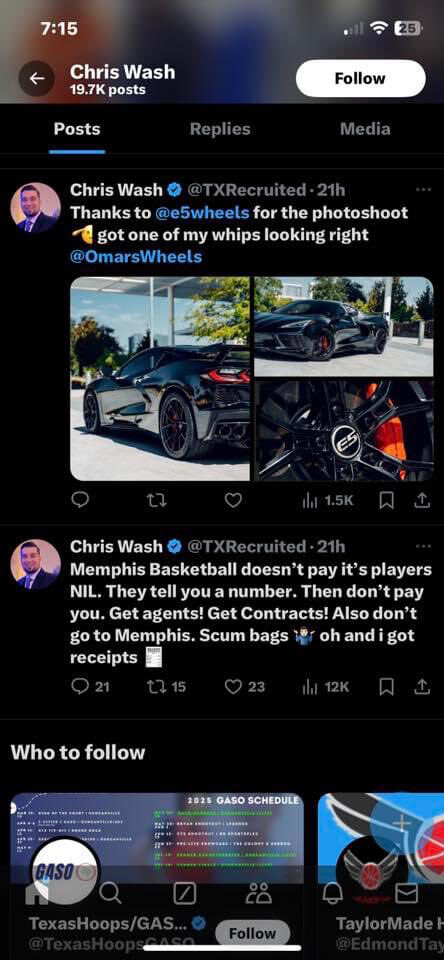Open more options on photoshoot post
This screenshot has height=960, width=444.
pos(423,190)
